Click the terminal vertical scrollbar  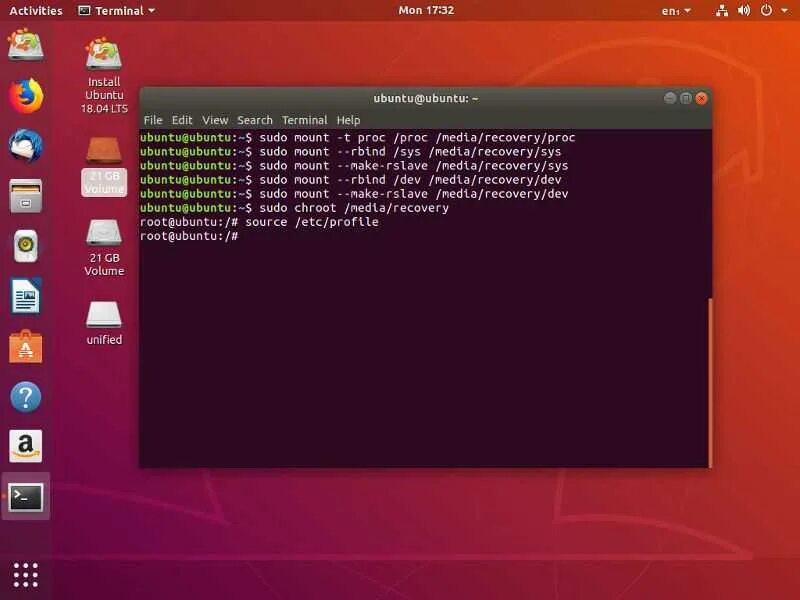pos(710,383)
